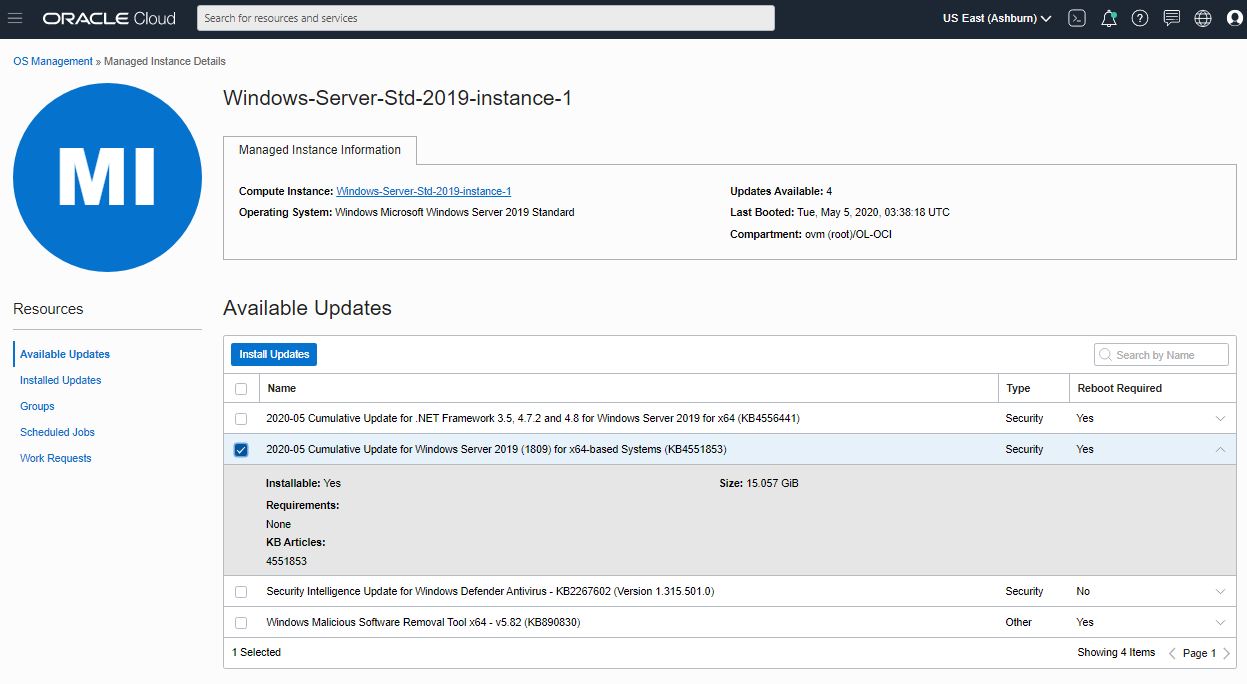Screen dimensions: 1247x684
Task: Click the help question mark icon
Action: [x=1139, y=17]
